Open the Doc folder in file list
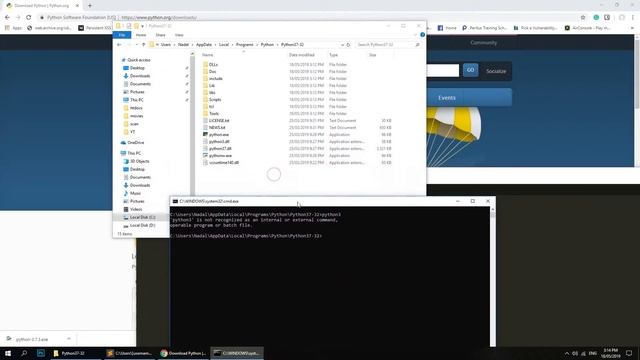640x360 pixels. click(x=212, y=71)
